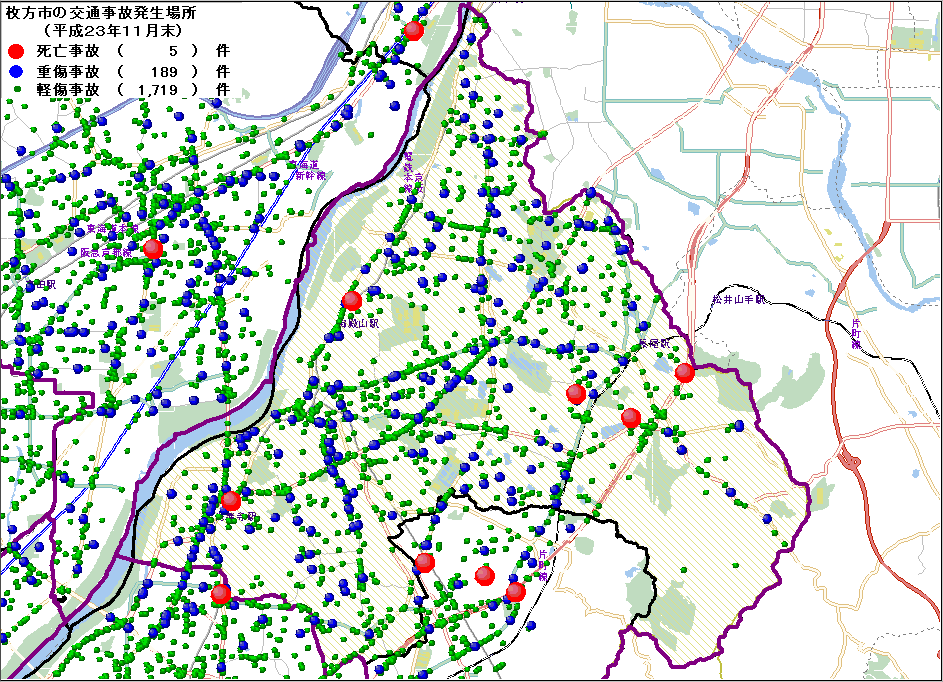This screenshot has height=682, width=943.
Task: Click the 長尾駅 station label
Action: (x=654, y=343)
